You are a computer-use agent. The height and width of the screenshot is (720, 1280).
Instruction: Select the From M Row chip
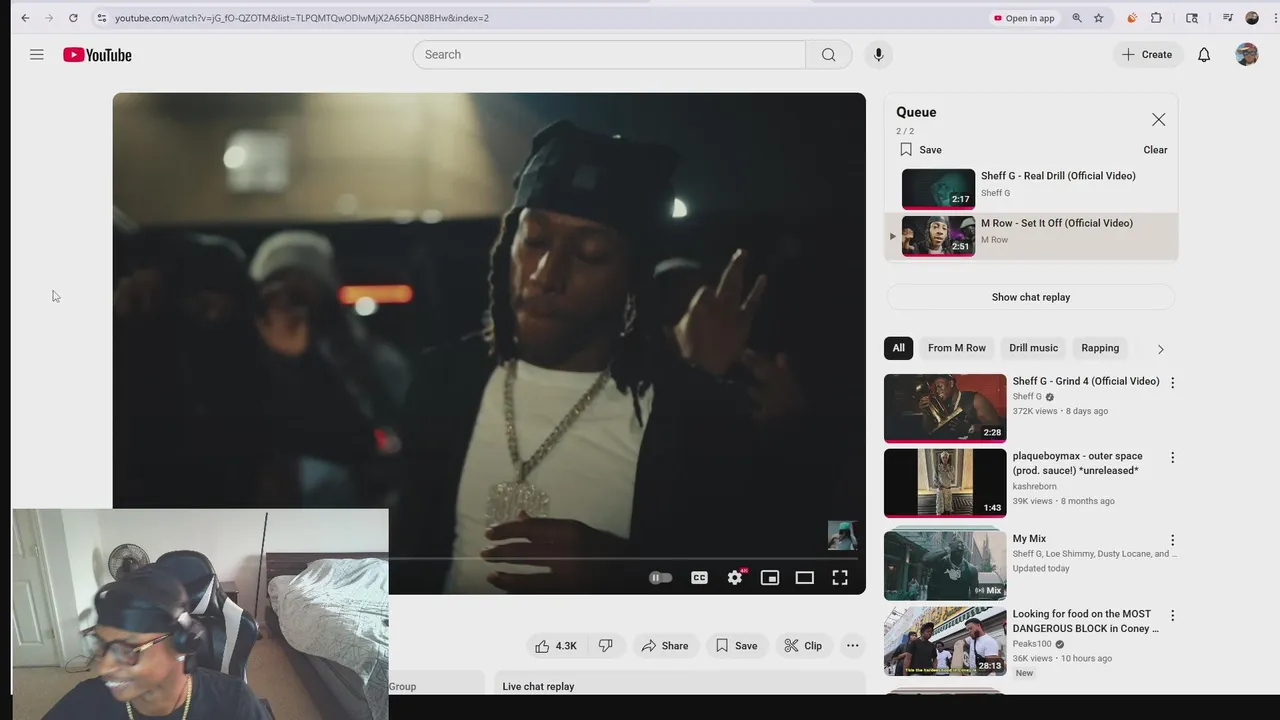tap(957, 348)
